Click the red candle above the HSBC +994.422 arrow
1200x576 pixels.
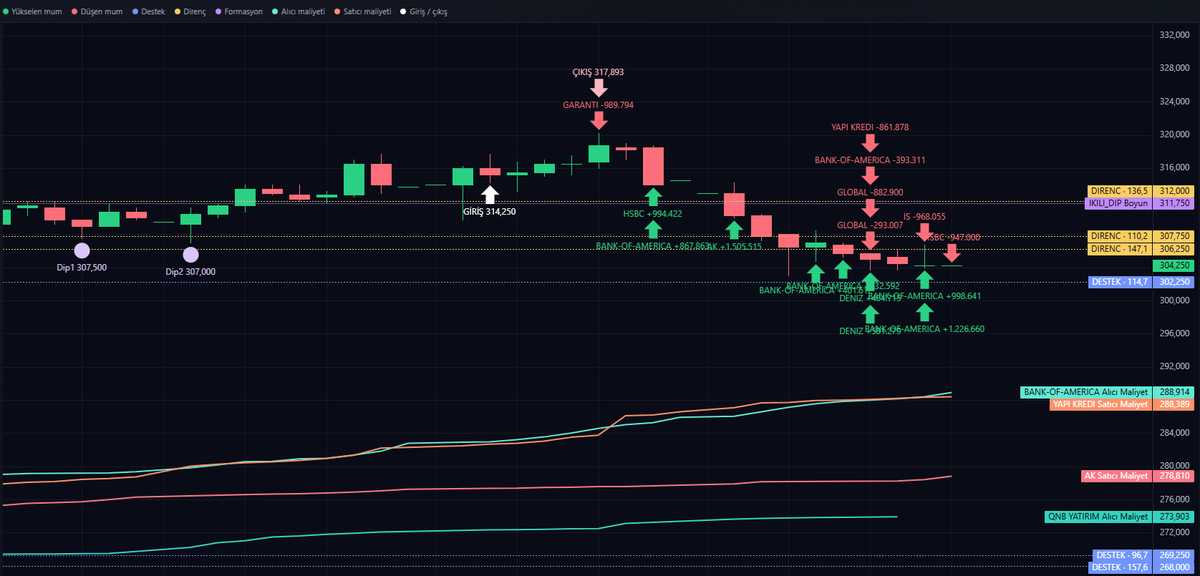pyautogui.click(x=653, y=166)
